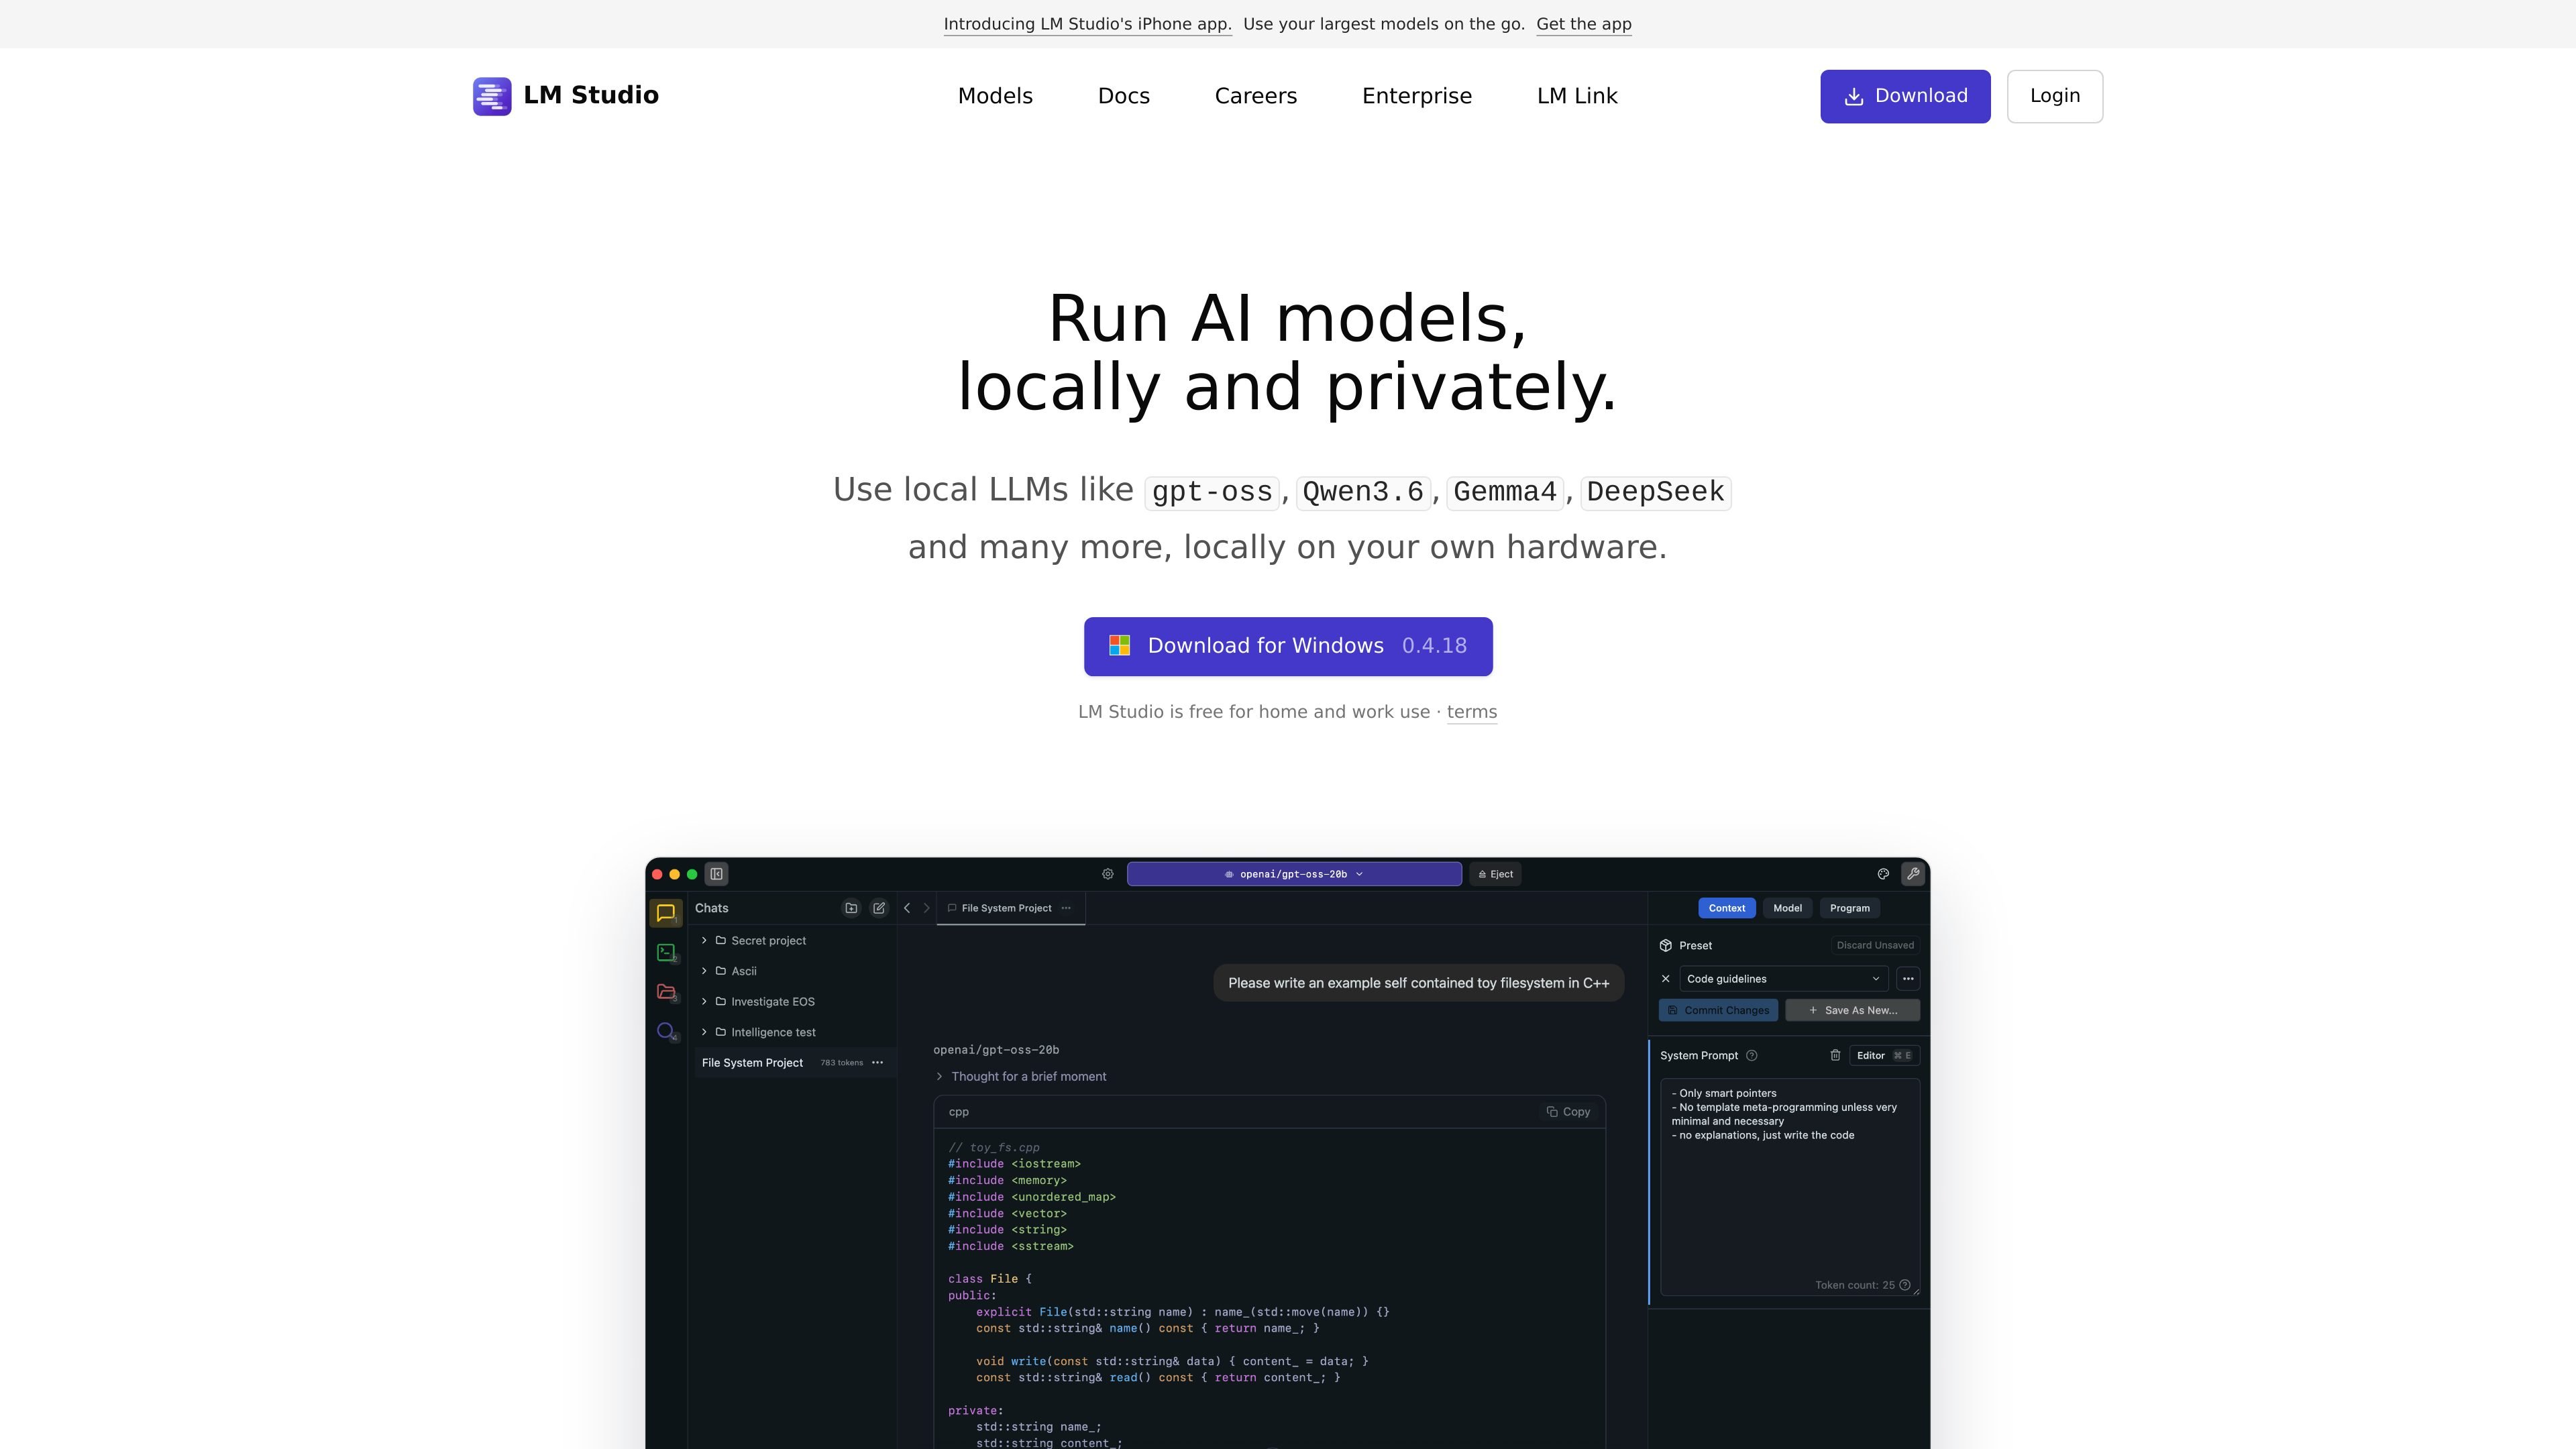Click the help icon beside System Prompt

(1751, 1055)
